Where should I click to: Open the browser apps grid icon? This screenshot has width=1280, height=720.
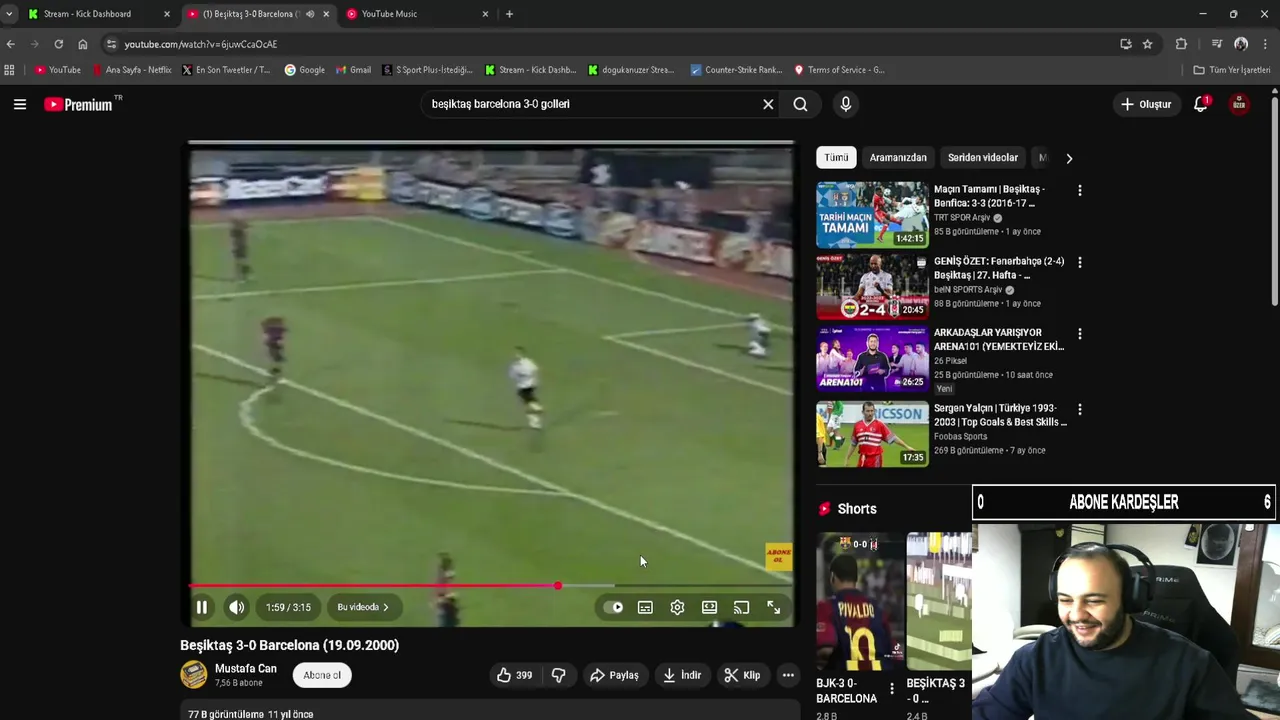tap(10, 70)
